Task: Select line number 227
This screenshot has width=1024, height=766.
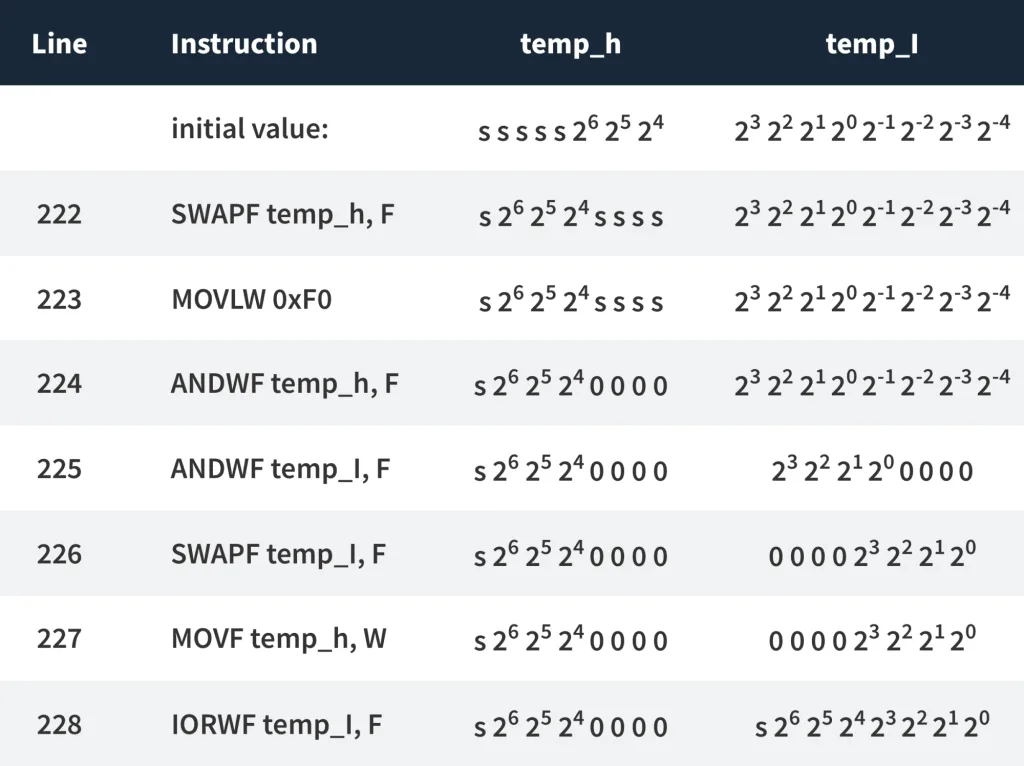Action: click(x=59, y=639)
